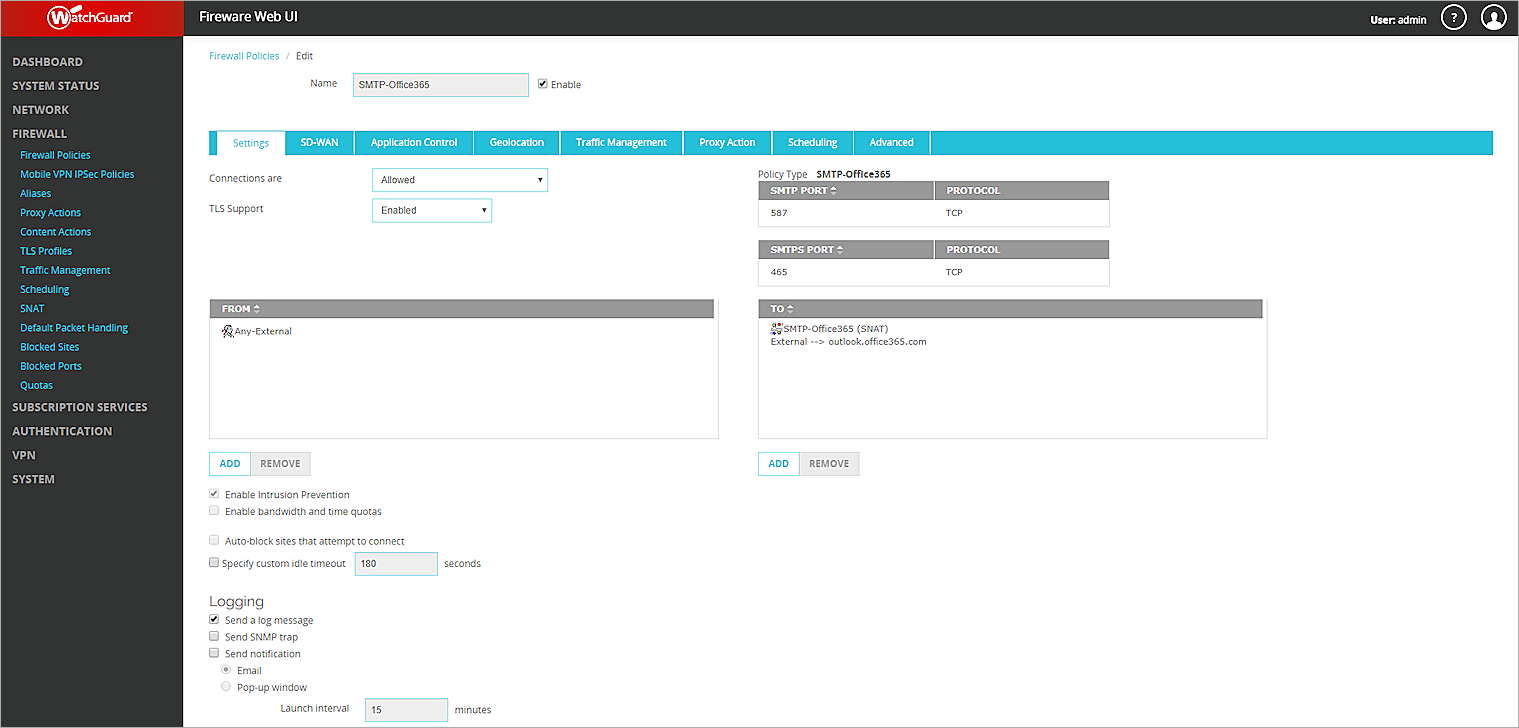Open the SD-WAN tab
This screenshot has height=728, width=1519.
point(318,142)
